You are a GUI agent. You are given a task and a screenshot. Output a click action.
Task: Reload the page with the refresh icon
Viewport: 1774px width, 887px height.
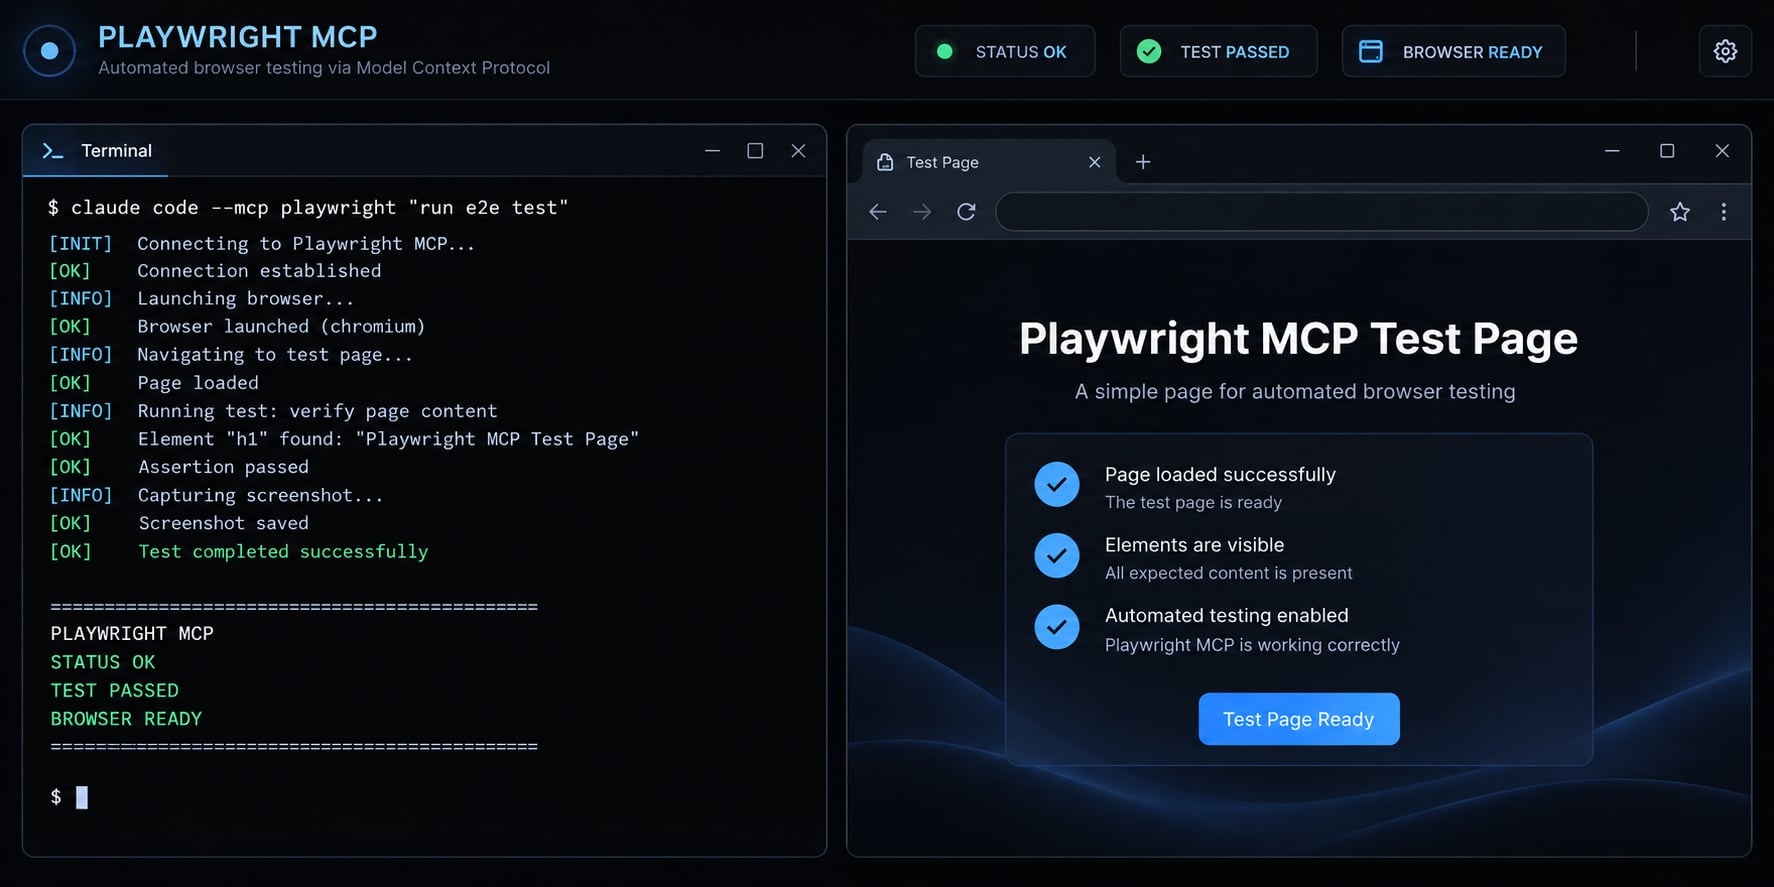pyautogui.click(x=966, y=212)
